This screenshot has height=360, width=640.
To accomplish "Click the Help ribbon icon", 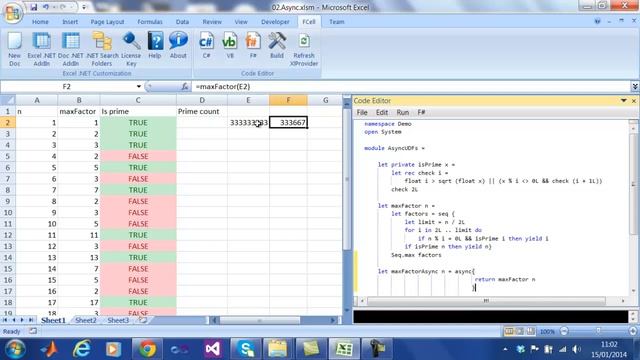I will (x=155, y=45).
